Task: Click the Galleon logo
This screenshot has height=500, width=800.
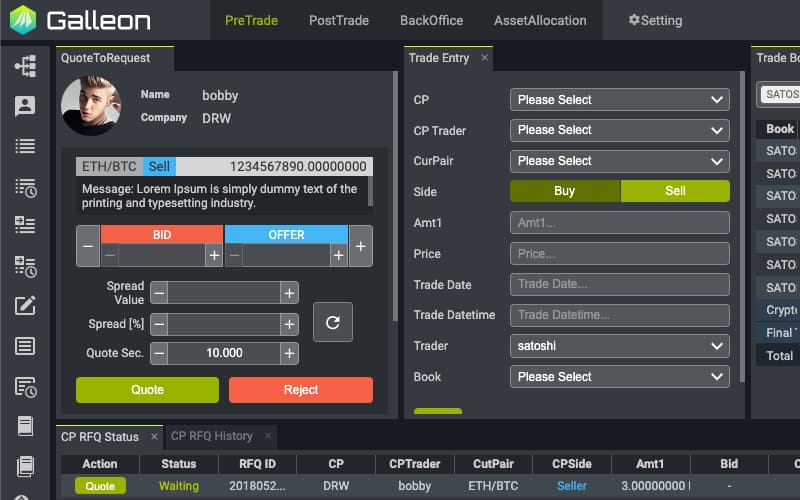Action: [x=81, y=20]
